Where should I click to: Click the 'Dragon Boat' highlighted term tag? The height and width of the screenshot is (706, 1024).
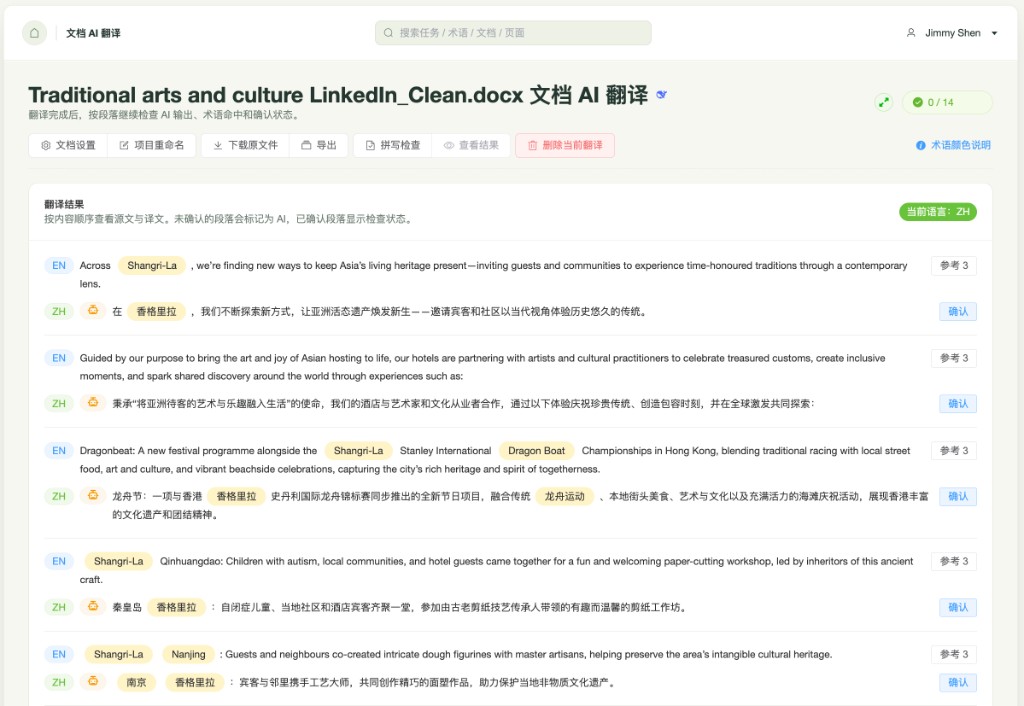[536, 451]
